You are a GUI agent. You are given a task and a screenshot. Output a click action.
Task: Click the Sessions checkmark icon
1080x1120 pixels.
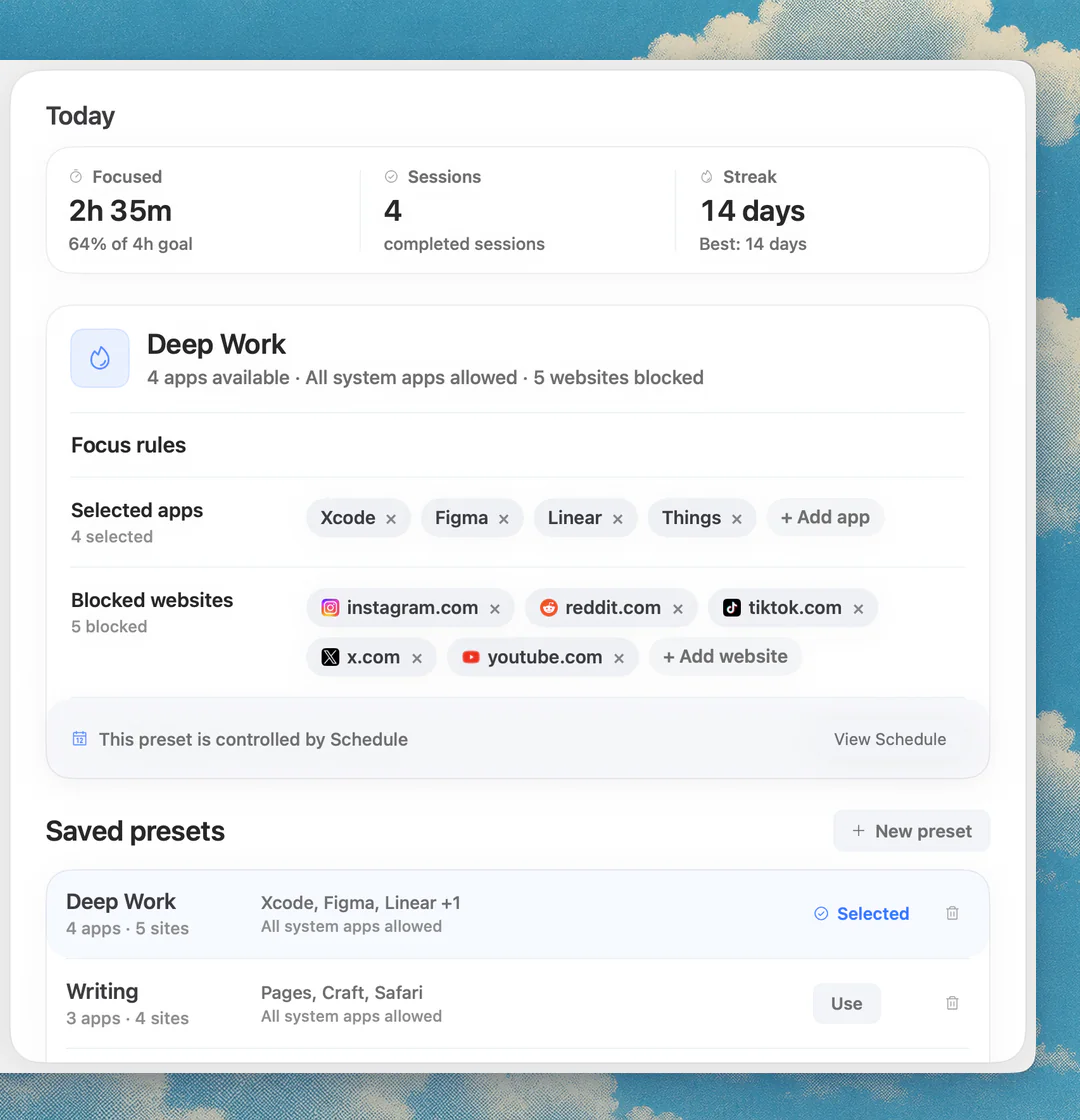(x=391, y=176)
